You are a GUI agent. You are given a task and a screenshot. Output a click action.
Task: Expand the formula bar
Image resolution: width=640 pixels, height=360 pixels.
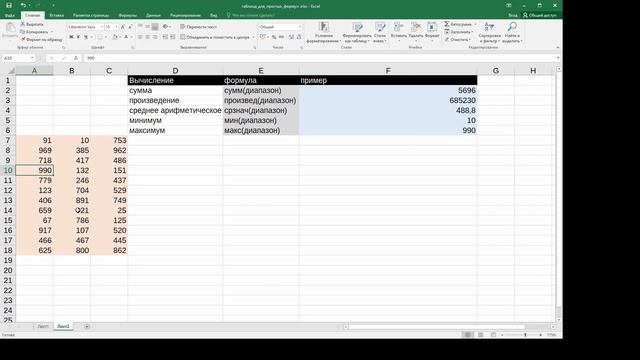[558, 58]
